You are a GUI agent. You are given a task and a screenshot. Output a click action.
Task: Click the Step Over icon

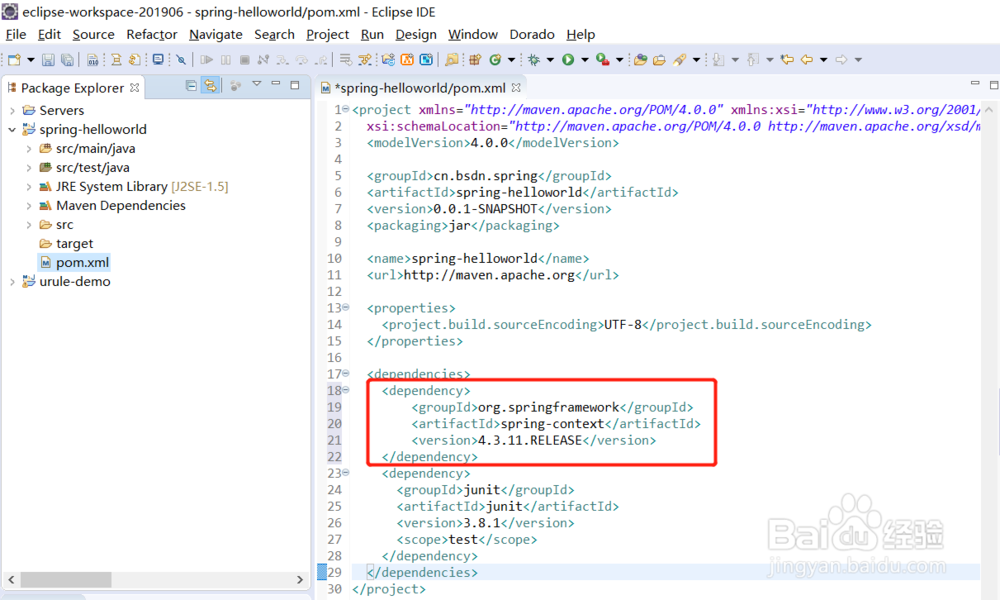coord(301,60)
